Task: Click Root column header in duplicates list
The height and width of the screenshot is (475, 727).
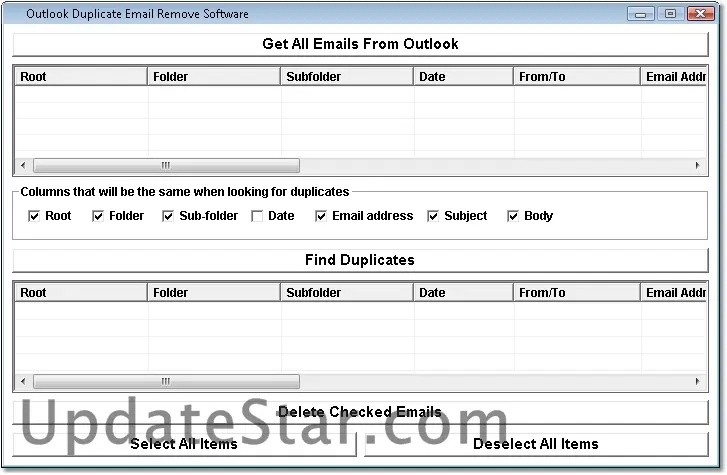Action: pos(81,293)
